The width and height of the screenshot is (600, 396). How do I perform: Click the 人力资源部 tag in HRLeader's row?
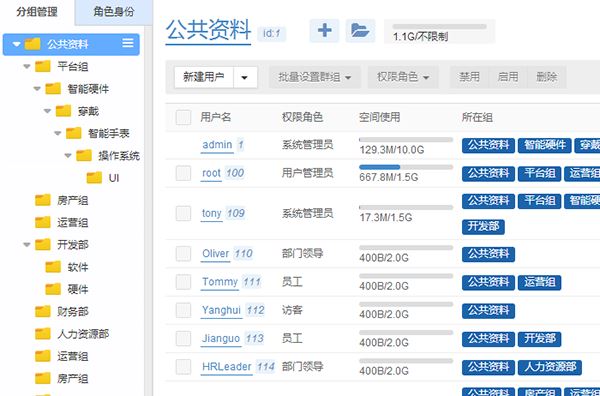pos(549,367)
